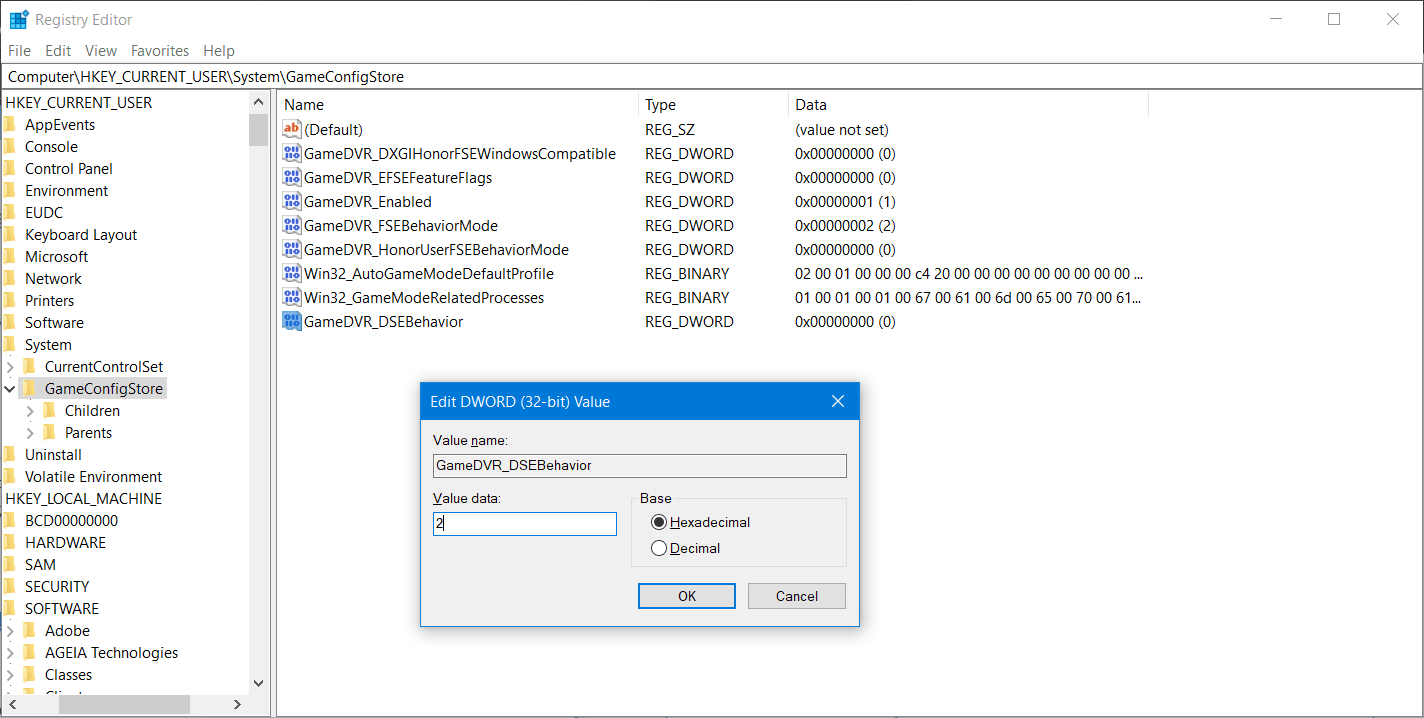Open the Edit menu
The width and height of the screenshot is (1424, 718).
[58, 51]
